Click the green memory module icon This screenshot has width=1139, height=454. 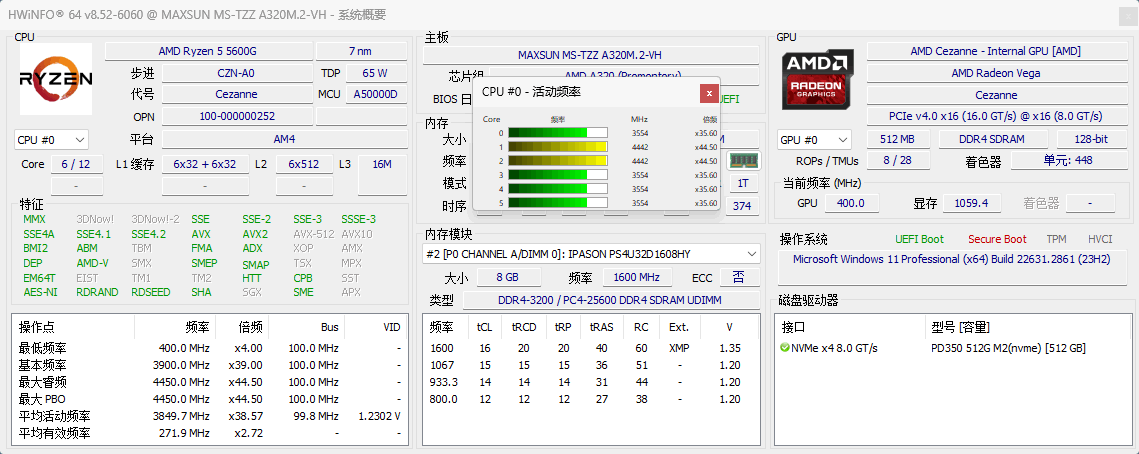742,161
